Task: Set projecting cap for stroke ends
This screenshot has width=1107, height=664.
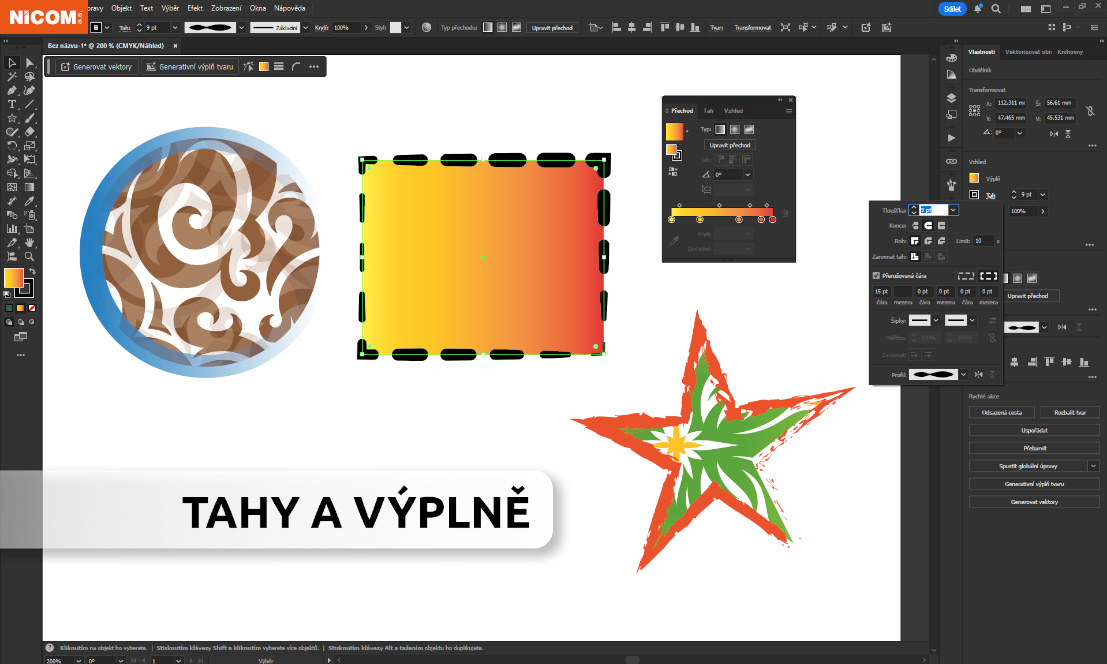Action: [942, 226]
